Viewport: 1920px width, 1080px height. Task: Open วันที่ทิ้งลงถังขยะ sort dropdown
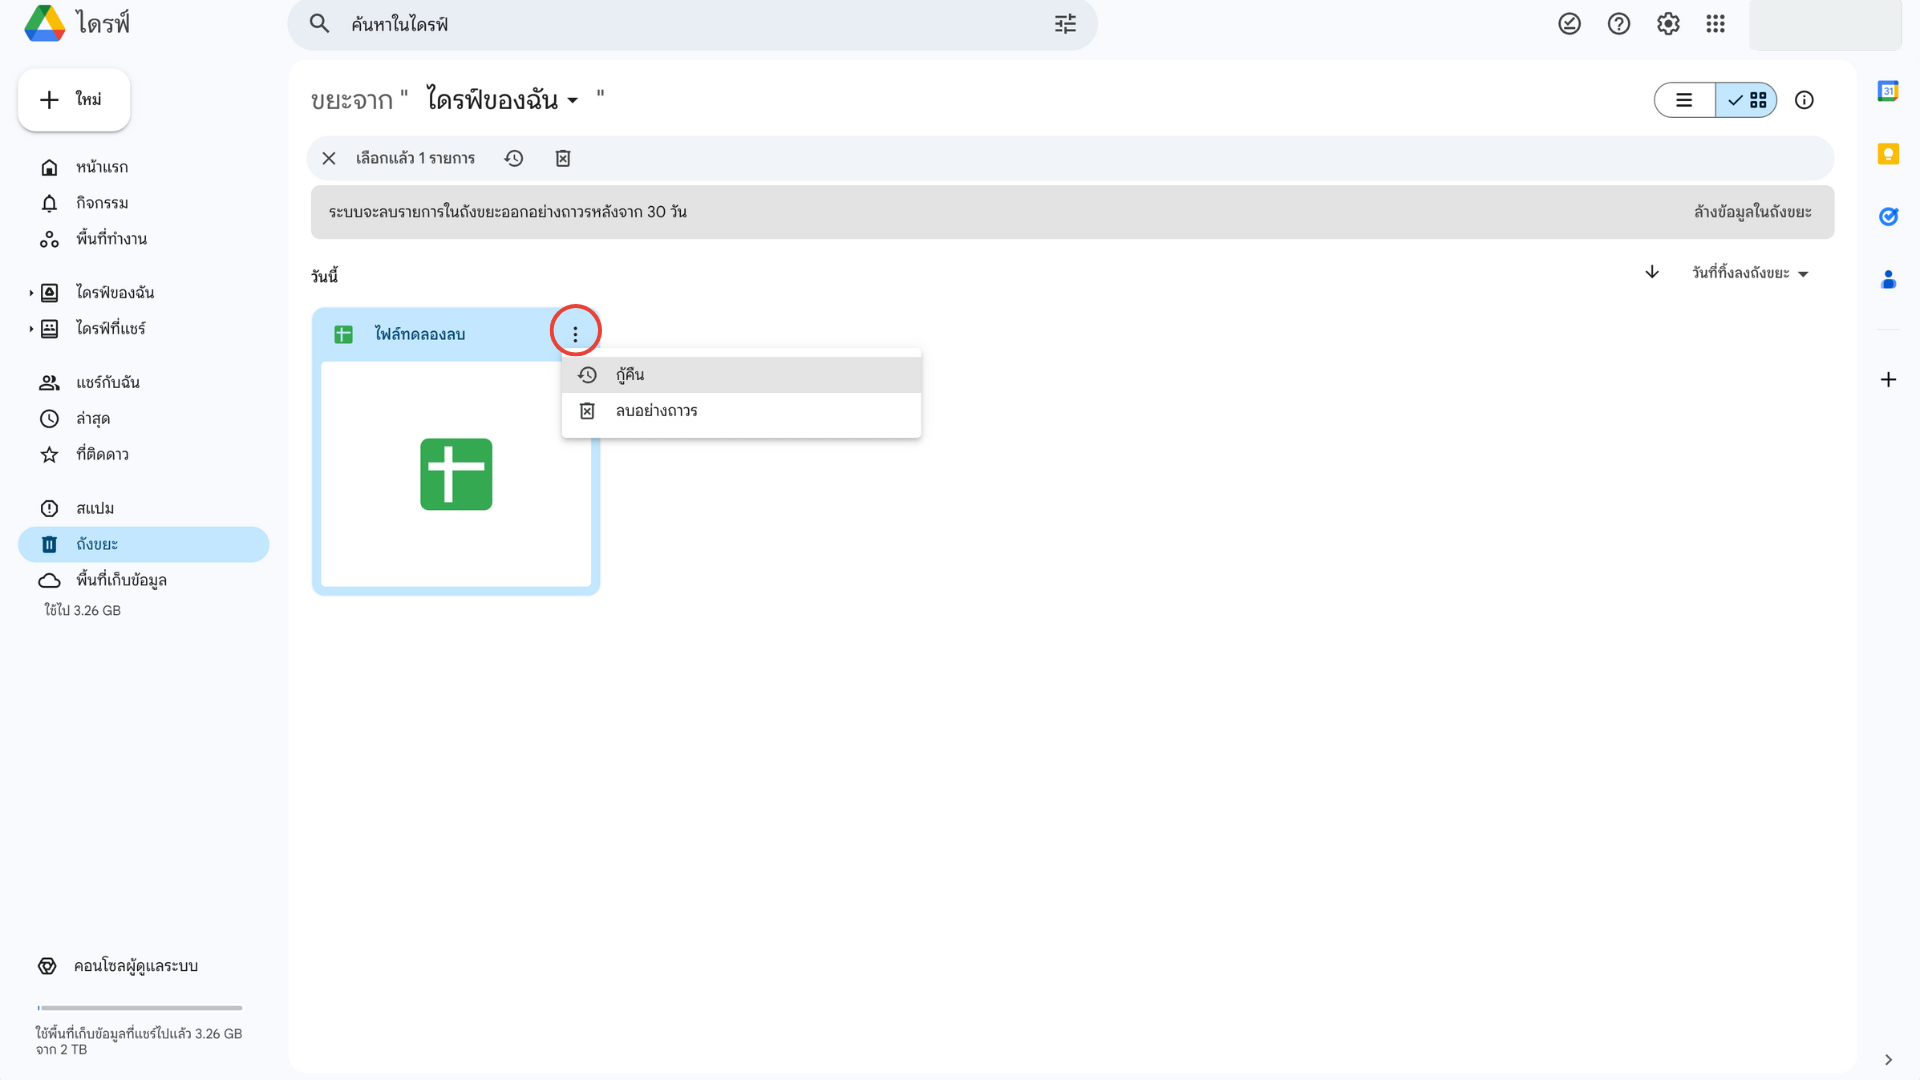tap(1750, 273)
